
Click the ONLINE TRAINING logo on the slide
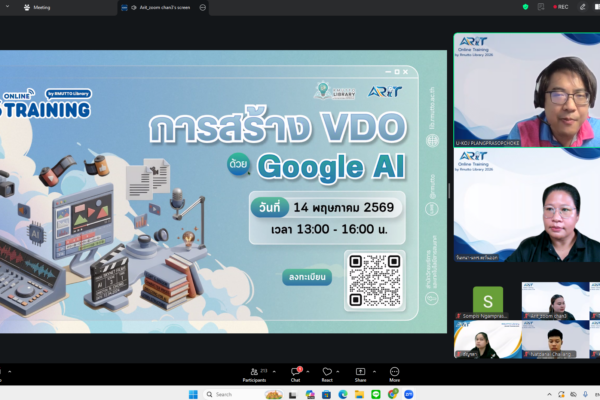(x=47, y=104)
